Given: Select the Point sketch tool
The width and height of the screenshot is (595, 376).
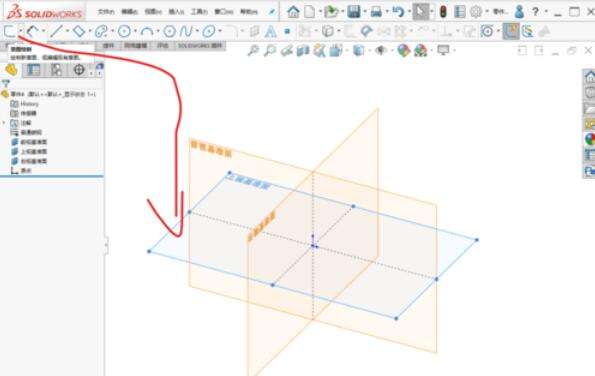Looking at the screenshot, I should pyautogui.click(x=287, y=31).
